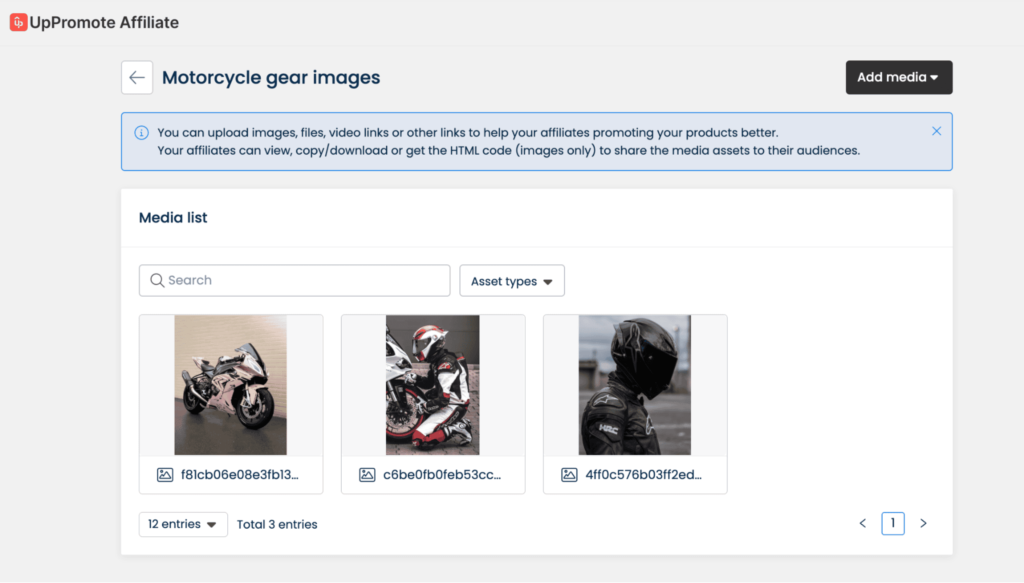
Task: Open the white motorcycle image thumbnail
Action: click(x=230, y=385)
